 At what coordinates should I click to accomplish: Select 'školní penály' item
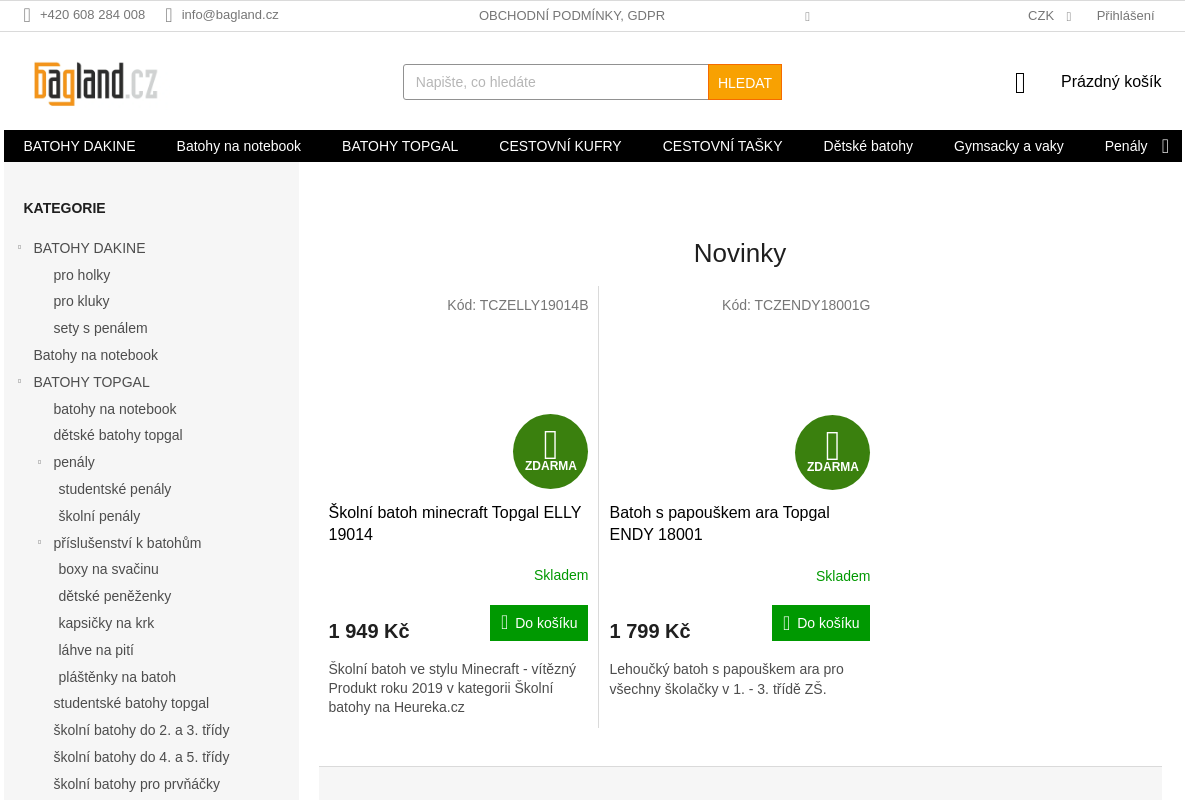(99, 516)
